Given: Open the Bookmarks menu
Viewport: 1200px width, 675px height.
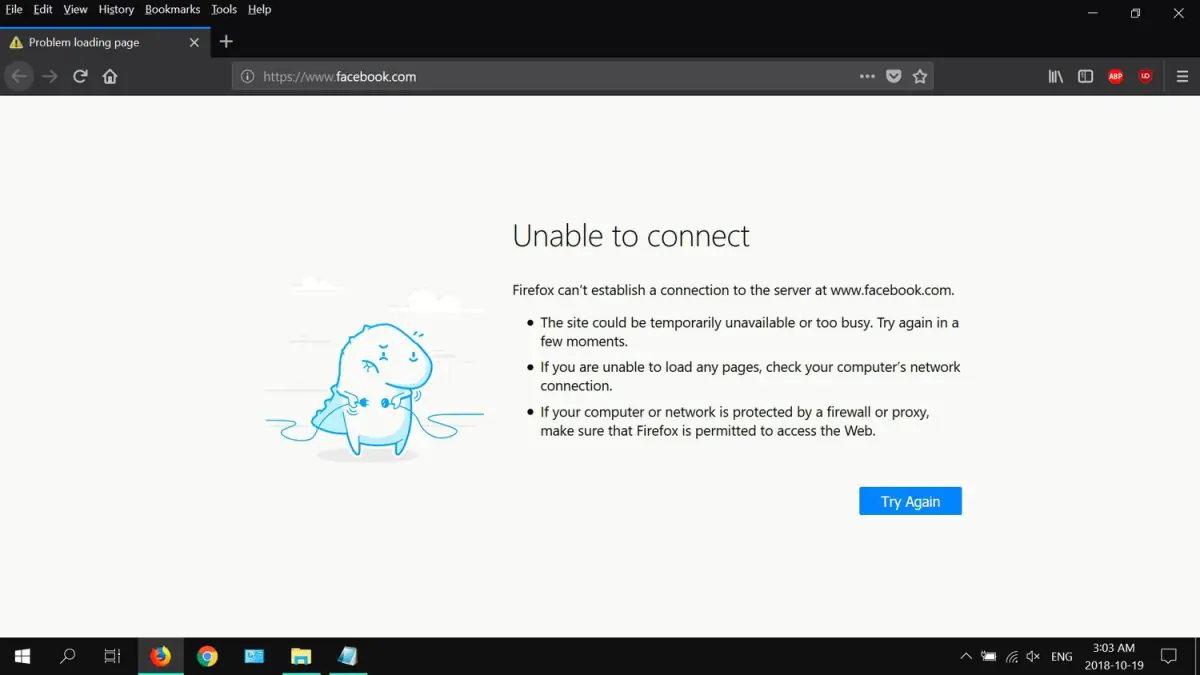Looking at the screenshot, I should [172, 9].
